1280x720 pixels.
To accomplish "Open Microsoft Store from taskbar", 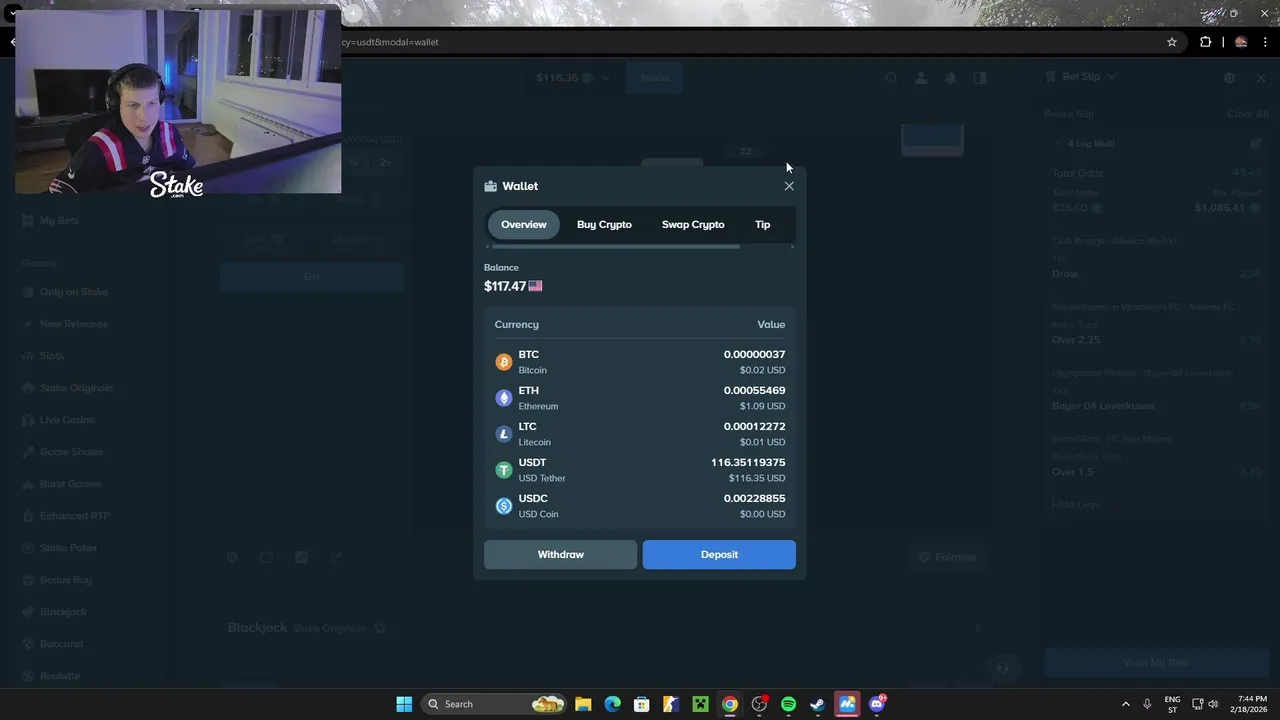I will coord(641,704).
